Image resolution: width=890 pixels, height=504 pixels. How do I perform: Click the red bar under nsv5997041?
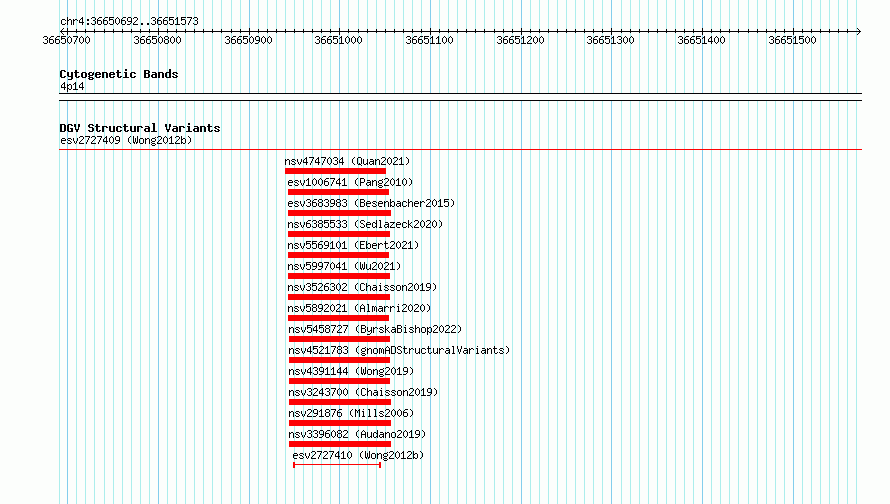339,276
